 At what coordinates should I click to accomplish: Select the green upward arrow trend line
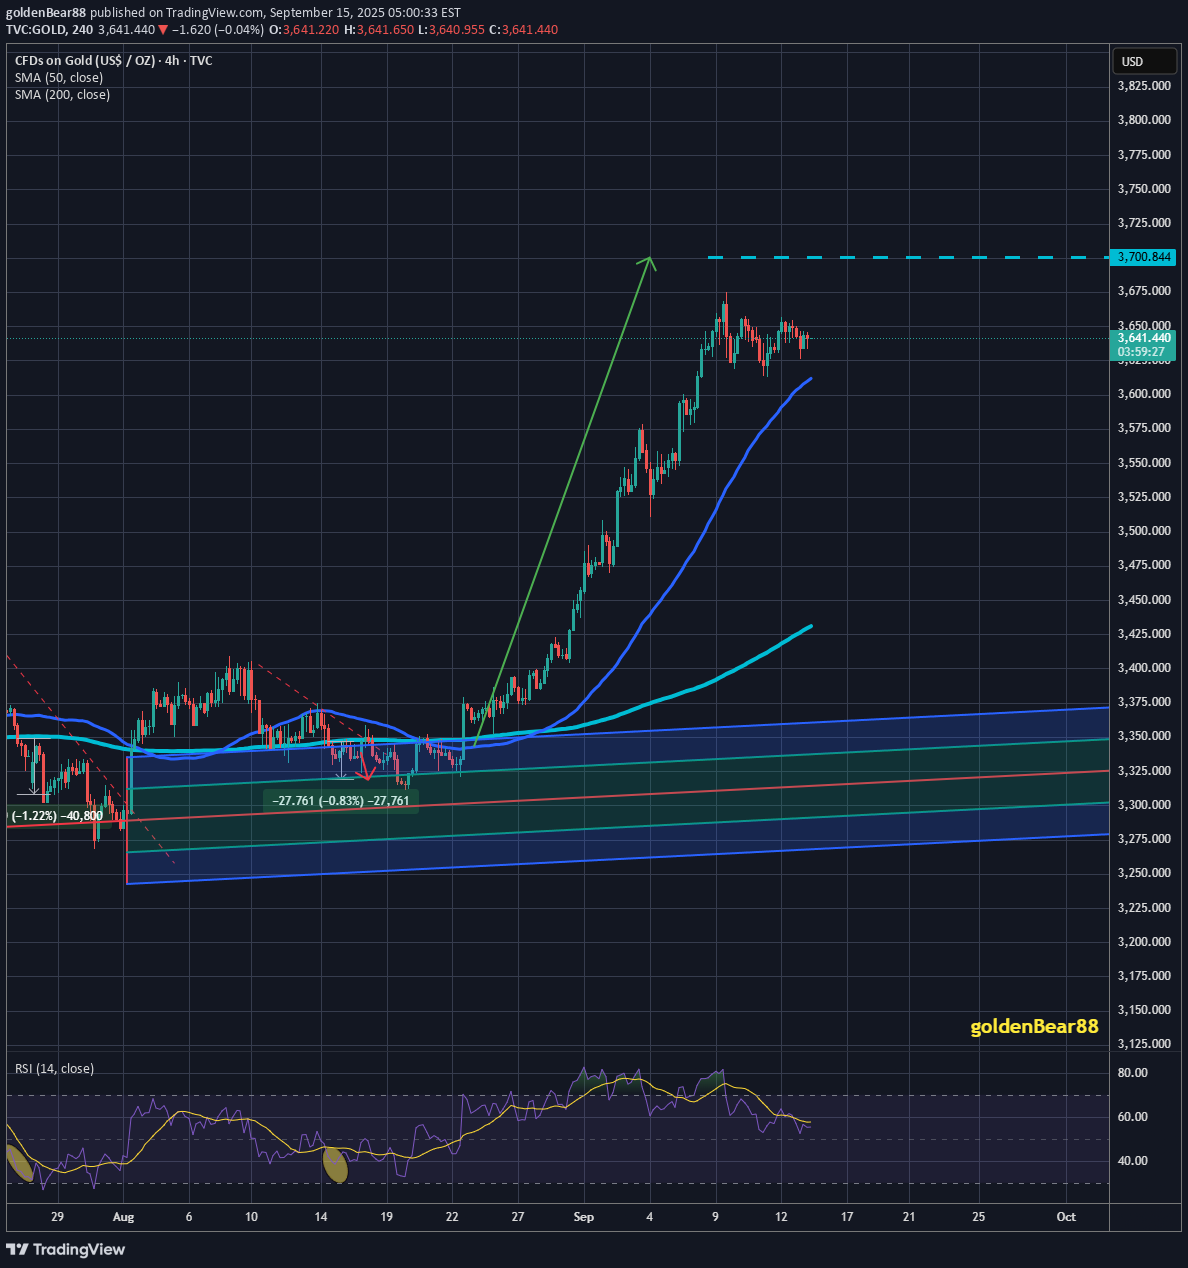563,500
